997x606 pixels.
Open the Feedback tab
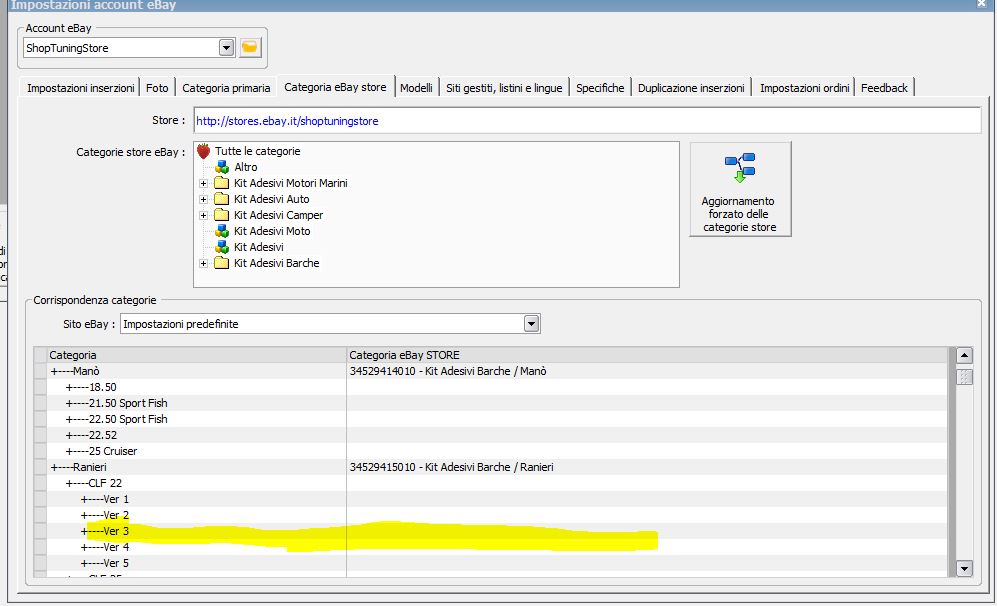[x=884, y=88]
